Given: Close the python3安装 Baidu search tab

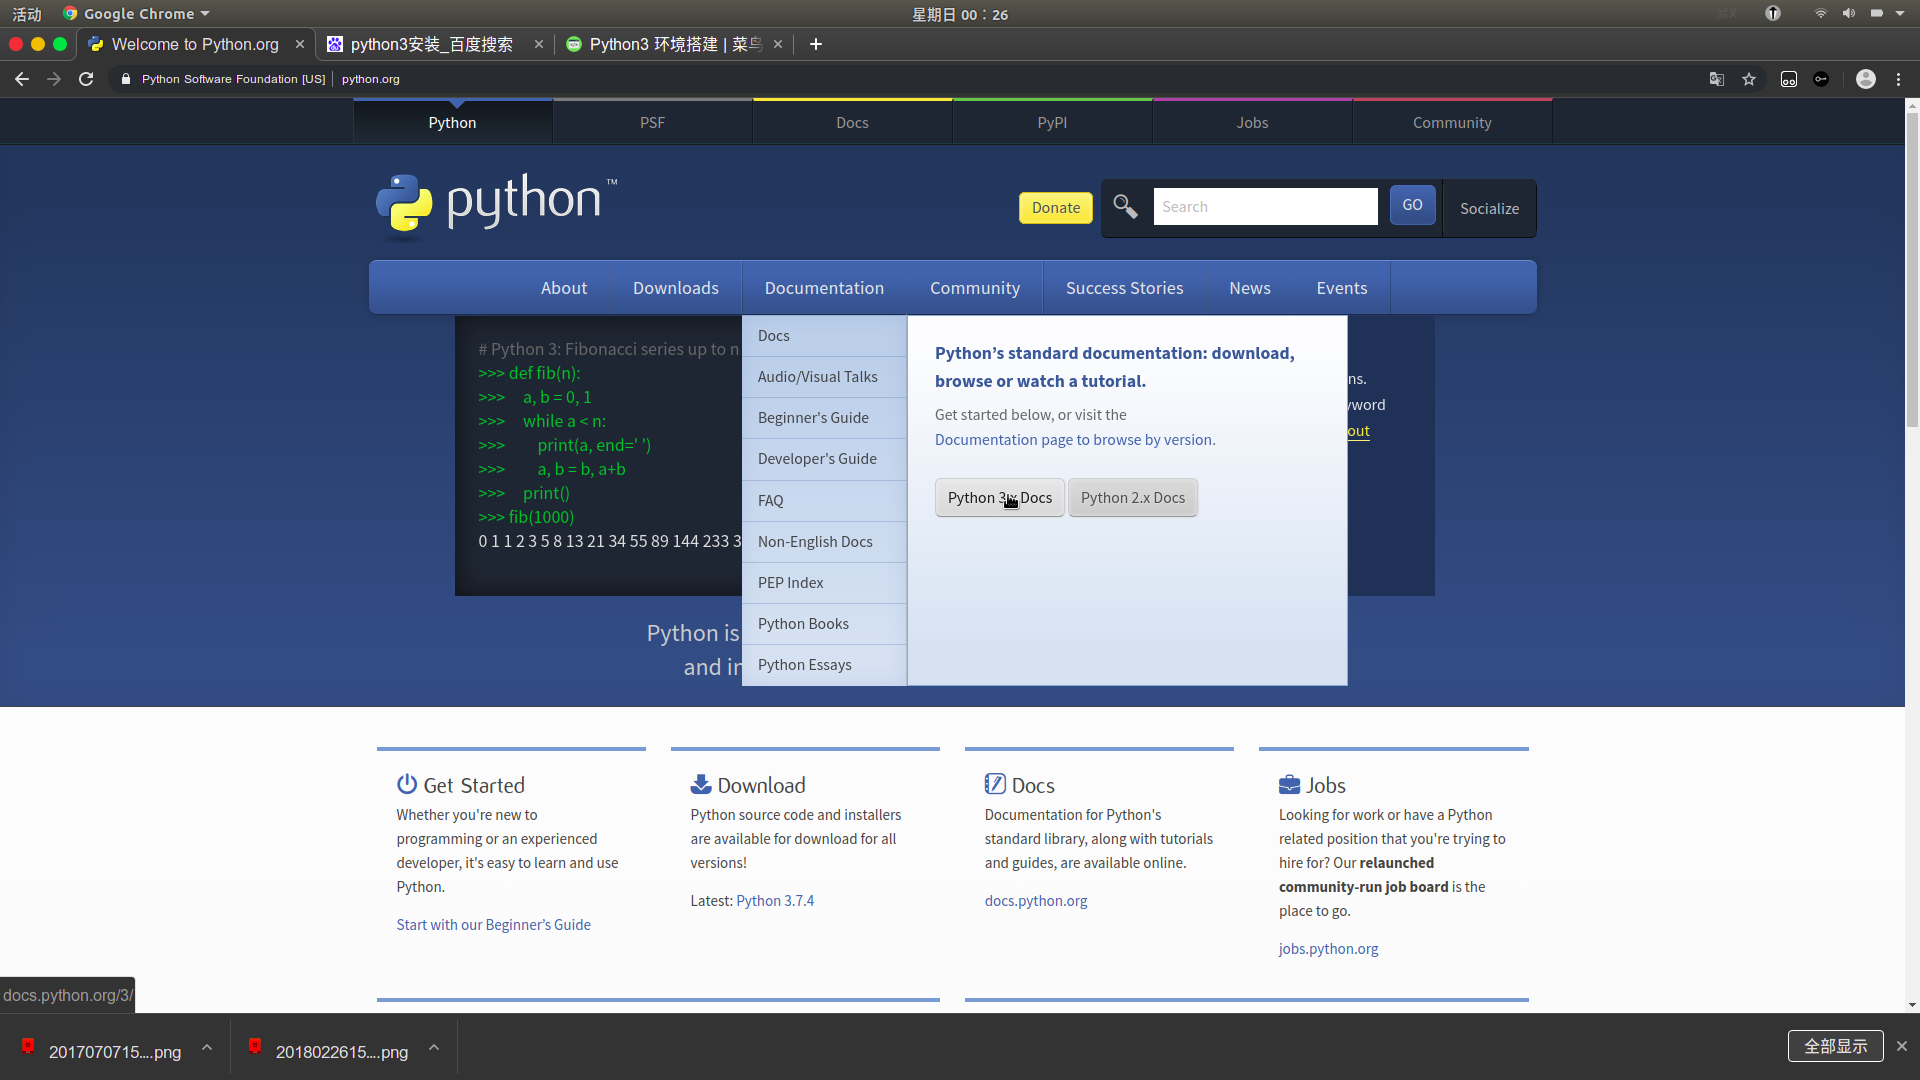Looking at the screenshot, I should (x=539, y=44).
